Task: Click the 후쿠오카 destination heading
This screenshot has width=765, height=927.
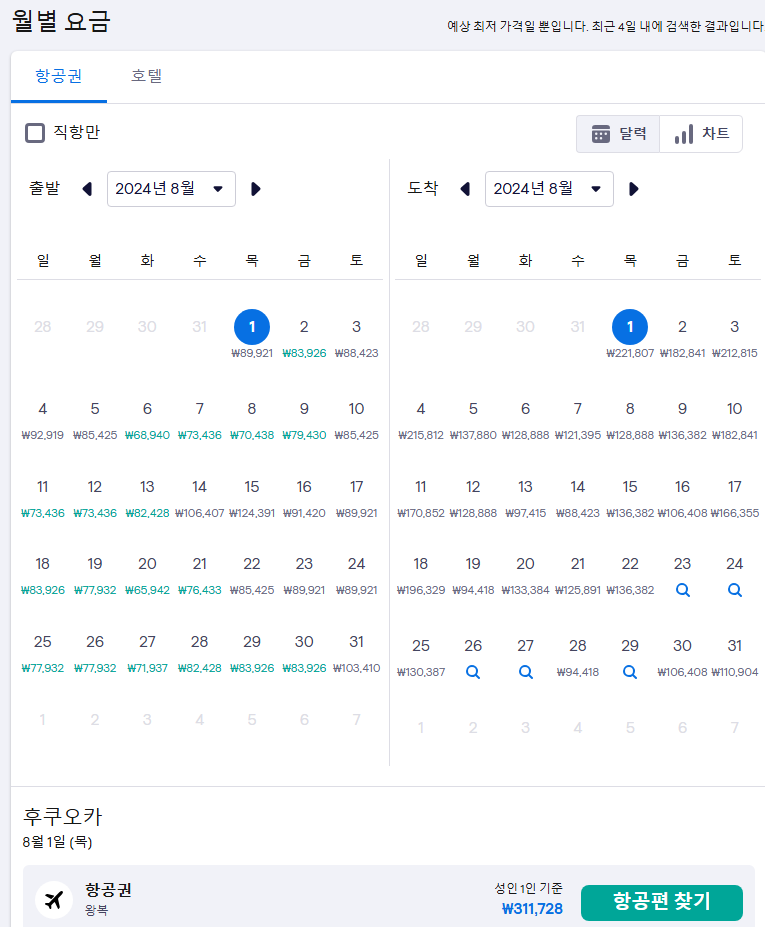Action: point(63,816)
